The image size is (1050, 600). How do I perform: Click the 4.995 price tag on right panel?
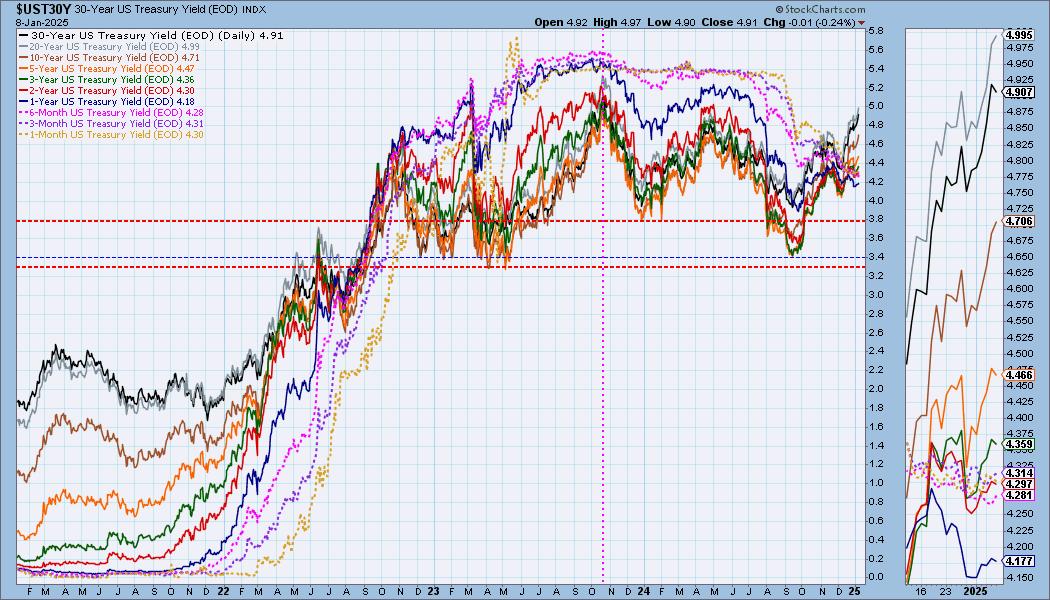(1019, 35)
